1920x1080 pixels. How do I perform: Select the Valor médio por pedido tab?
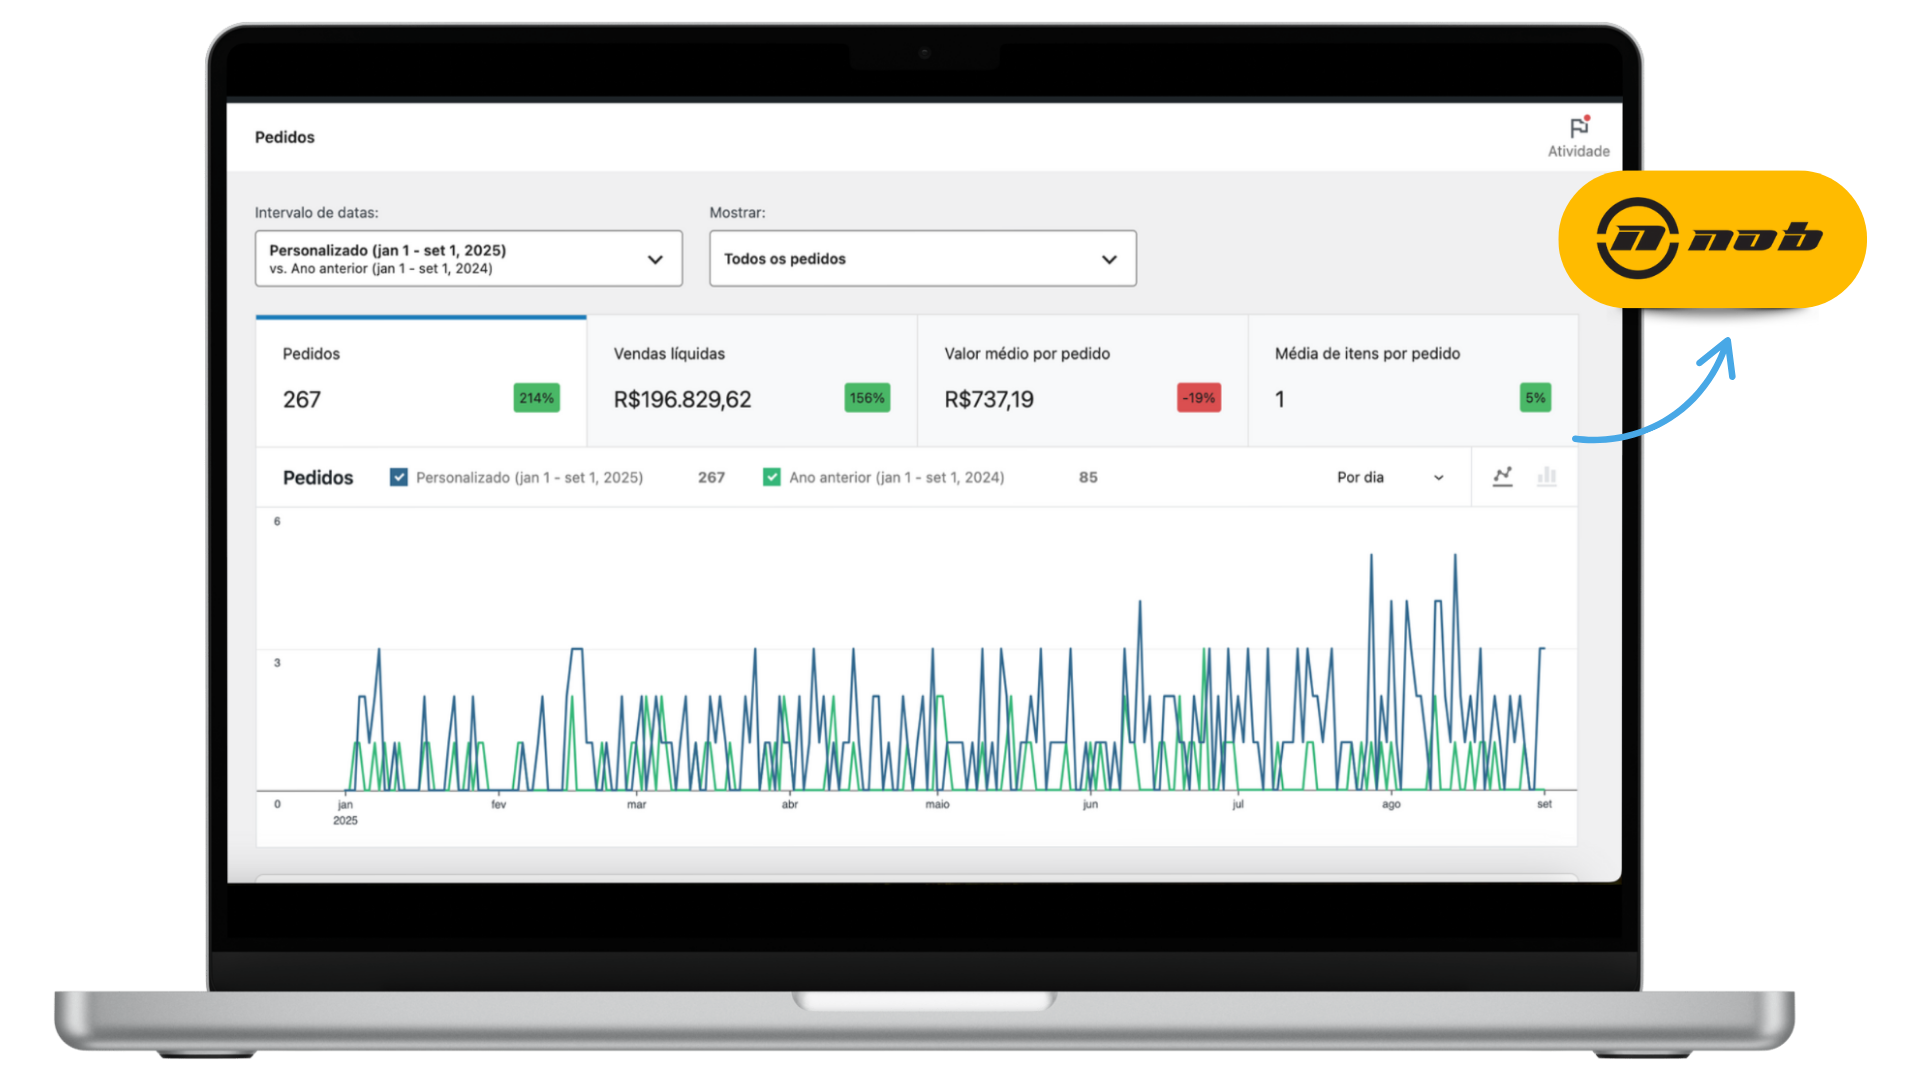pyautogui.click(x=1082, y=381)
